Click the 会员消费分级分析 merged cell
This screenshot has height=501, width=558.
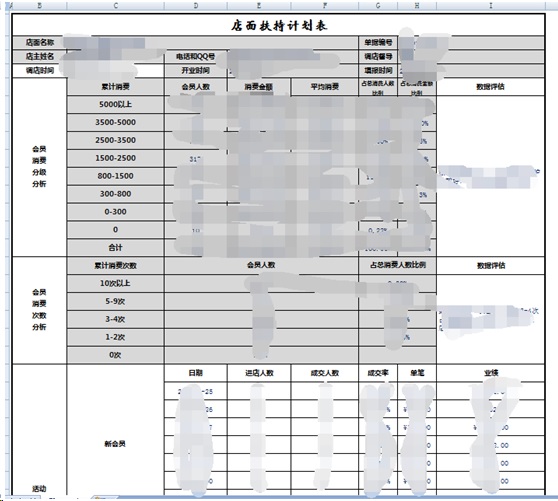[x=39, y=167]
